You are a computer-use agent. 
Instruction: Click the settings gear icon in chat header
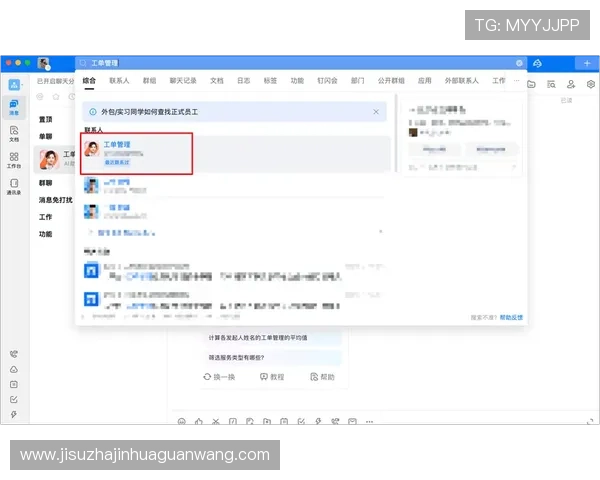[x=590, y=84]
